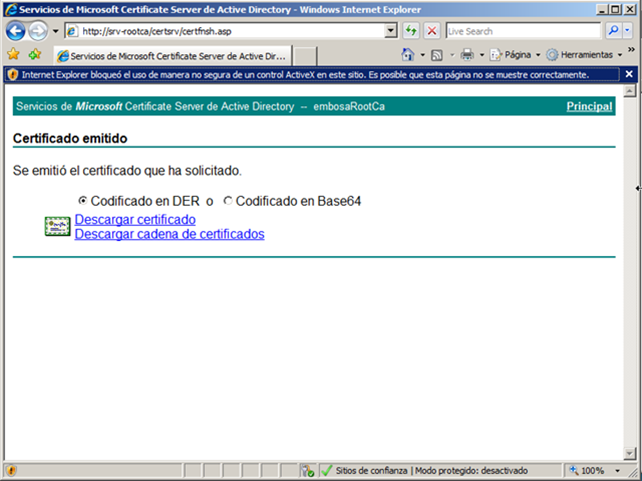Click the browser Back arrow button
Screen dimensions: 642x481
pyautogui.click(x=15, y=31)
